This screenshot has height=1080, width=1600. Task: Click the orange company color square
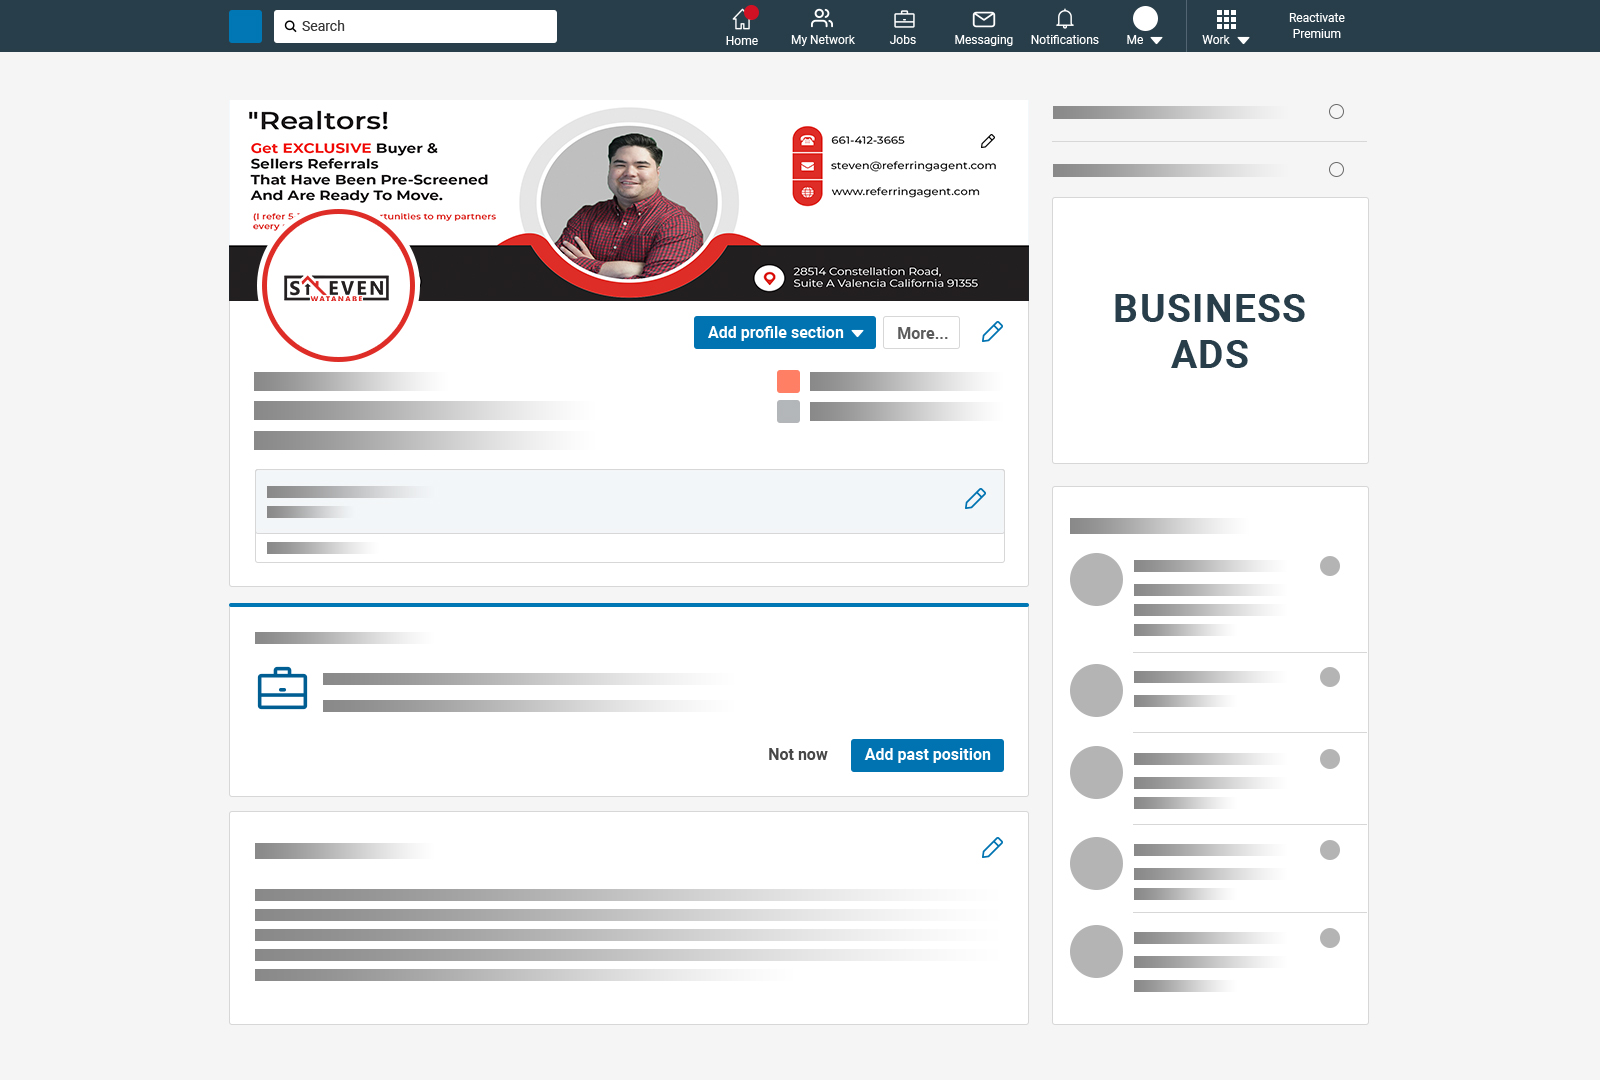[x=788, y=381]
